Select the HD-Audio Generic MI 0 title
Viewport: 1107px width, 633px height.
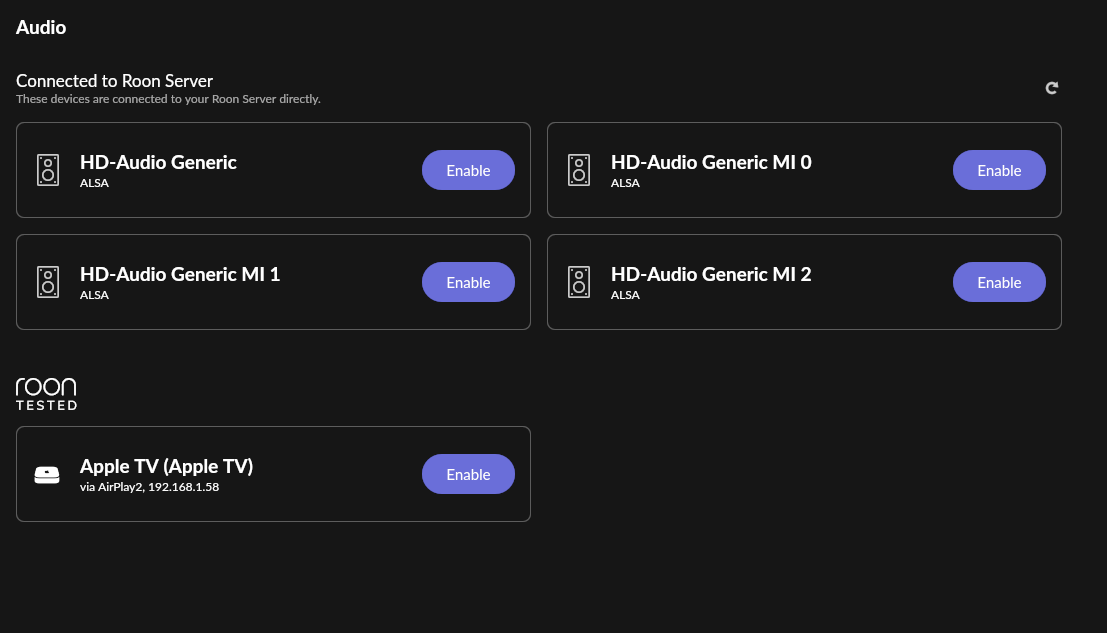[x=711, y=162]
